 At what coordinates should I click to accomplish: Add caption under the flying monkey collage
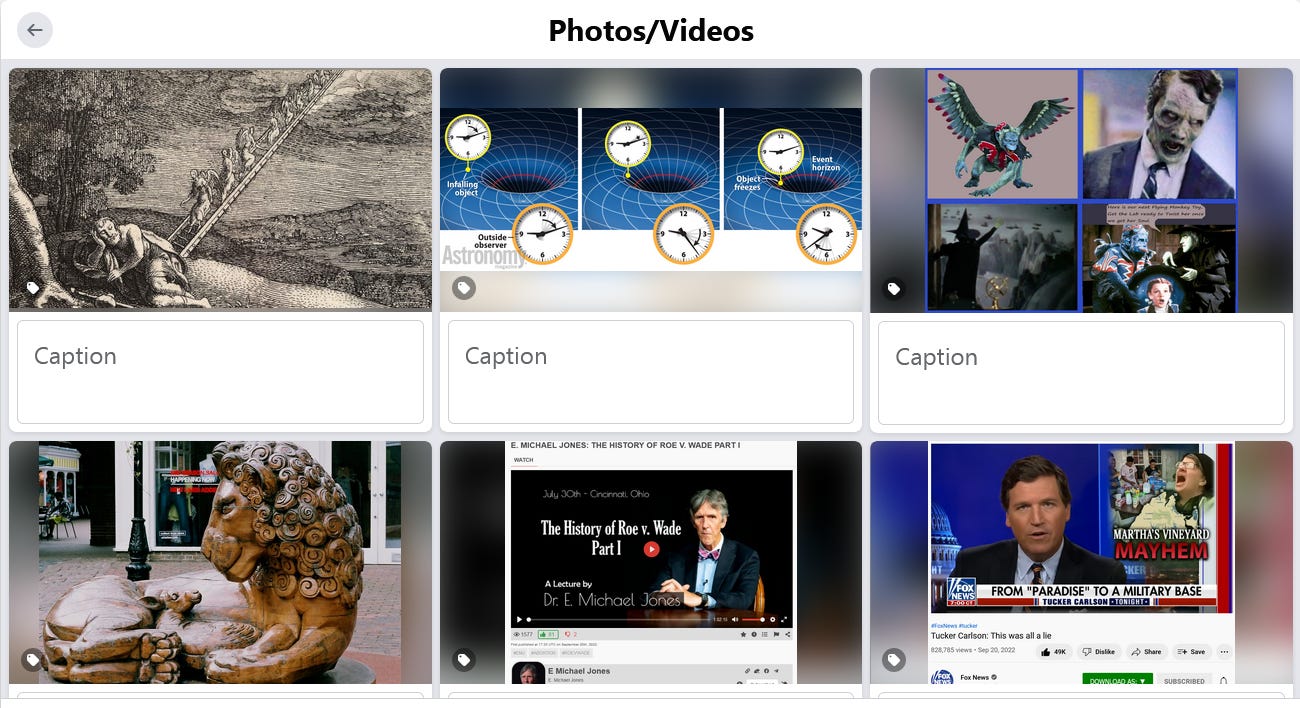coord(1081,373)
